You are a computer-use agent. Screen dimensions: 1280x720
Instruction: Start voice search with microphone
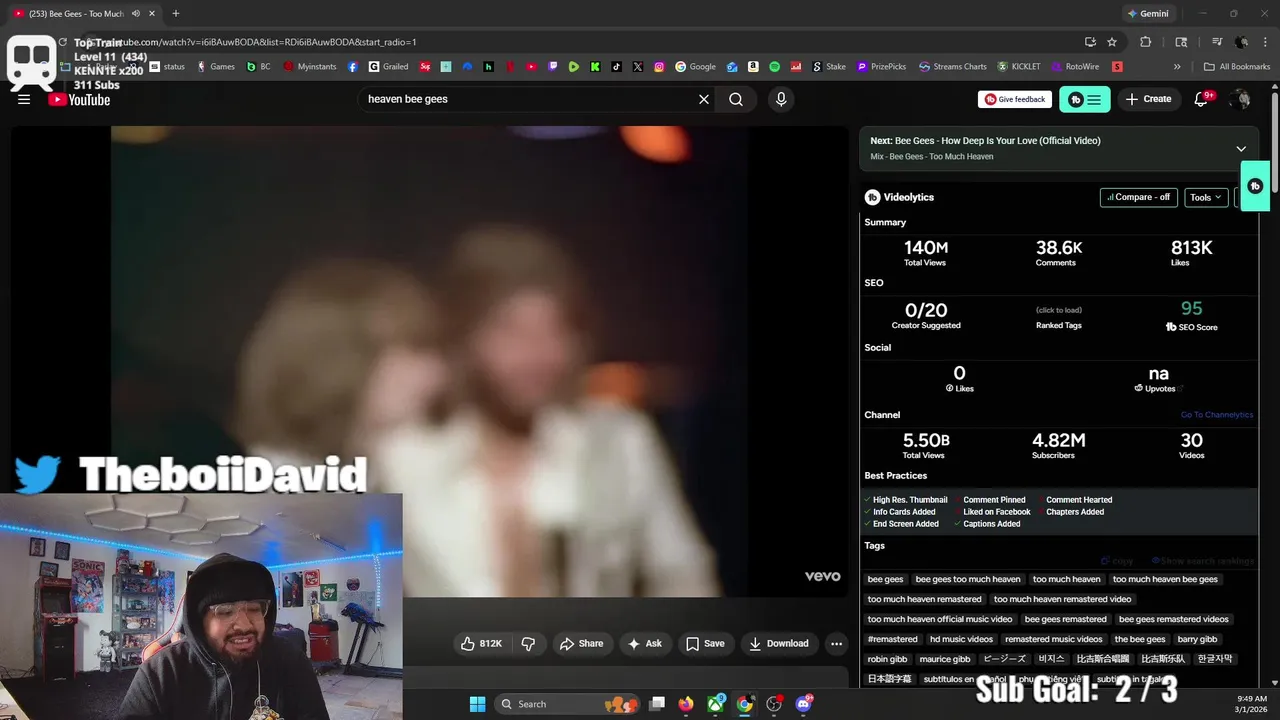(781, 99)
